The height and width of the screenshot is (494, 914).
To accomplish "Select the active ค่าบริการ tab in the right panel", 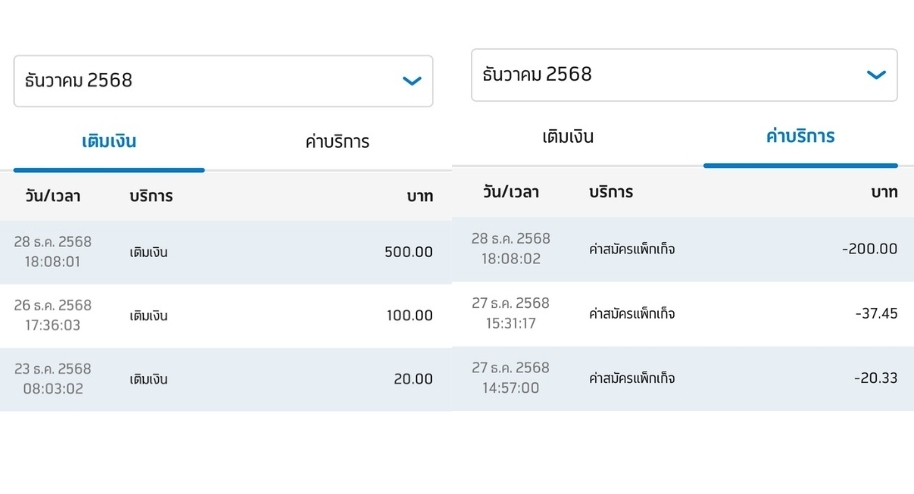I will (800, 137).
